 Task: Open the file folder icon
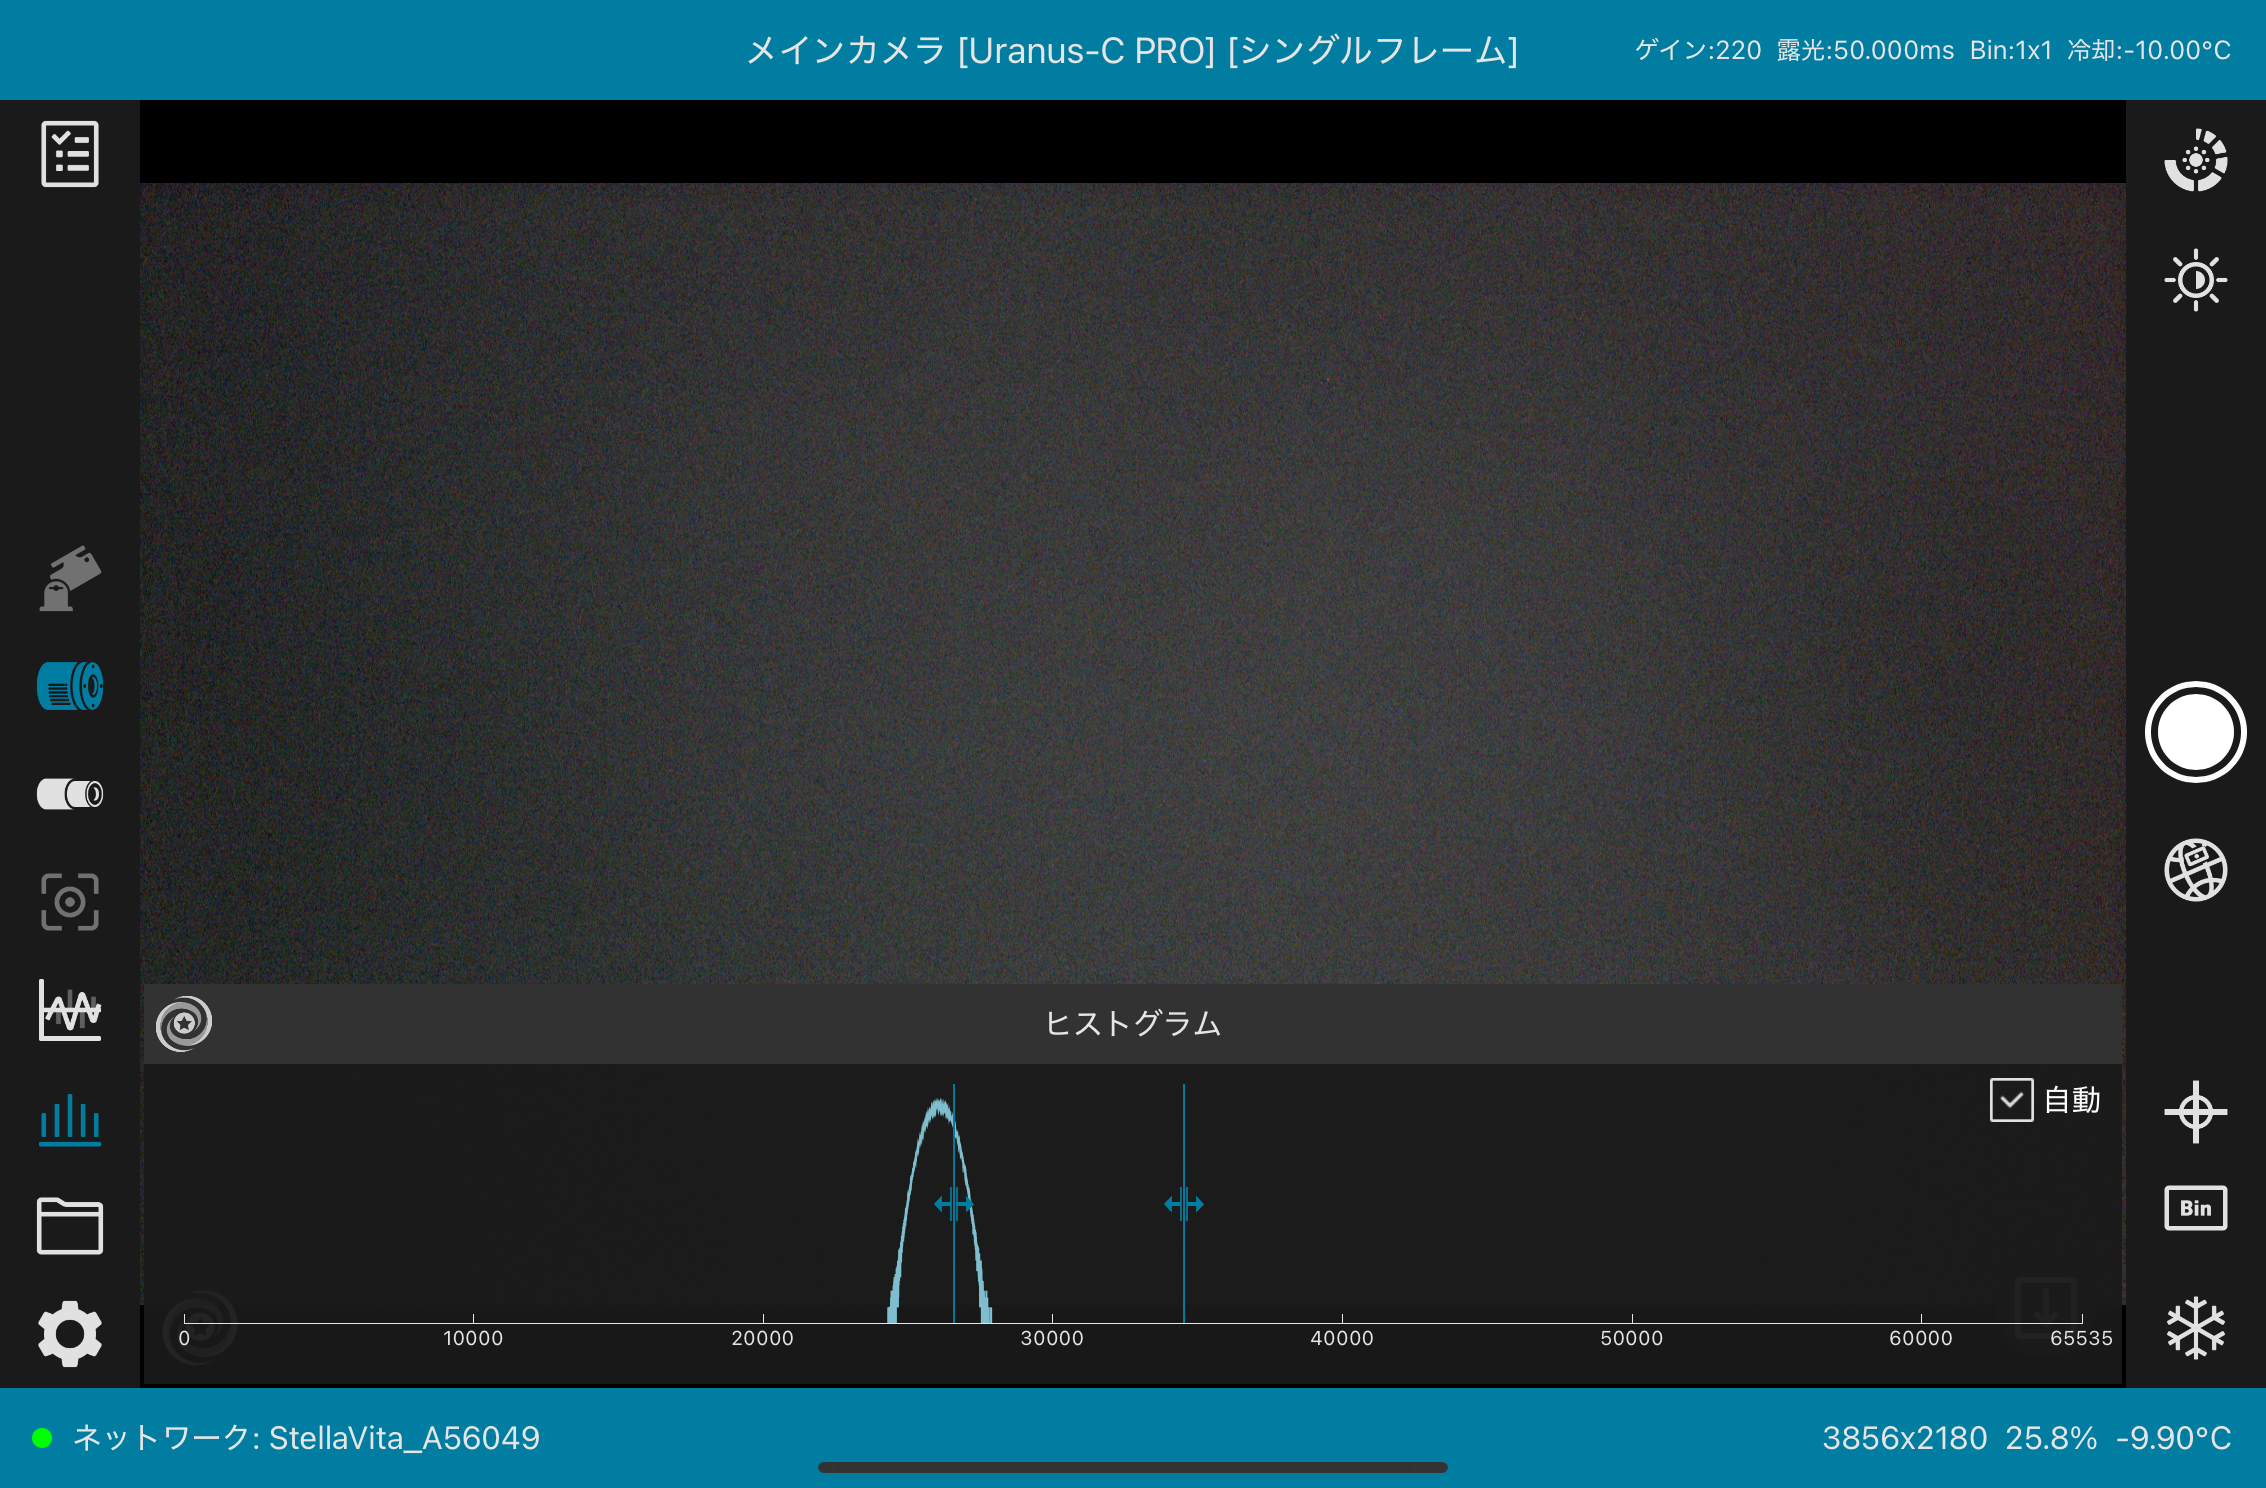[70, 1226]
